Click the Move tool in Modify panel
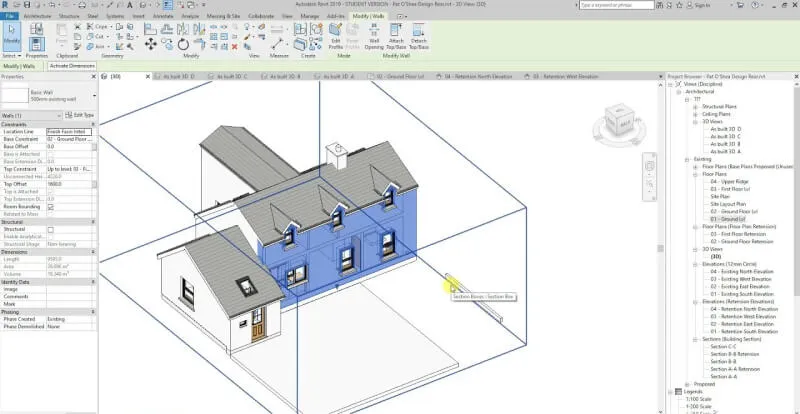This screenshot has width=800, height=414. [151, 44]
